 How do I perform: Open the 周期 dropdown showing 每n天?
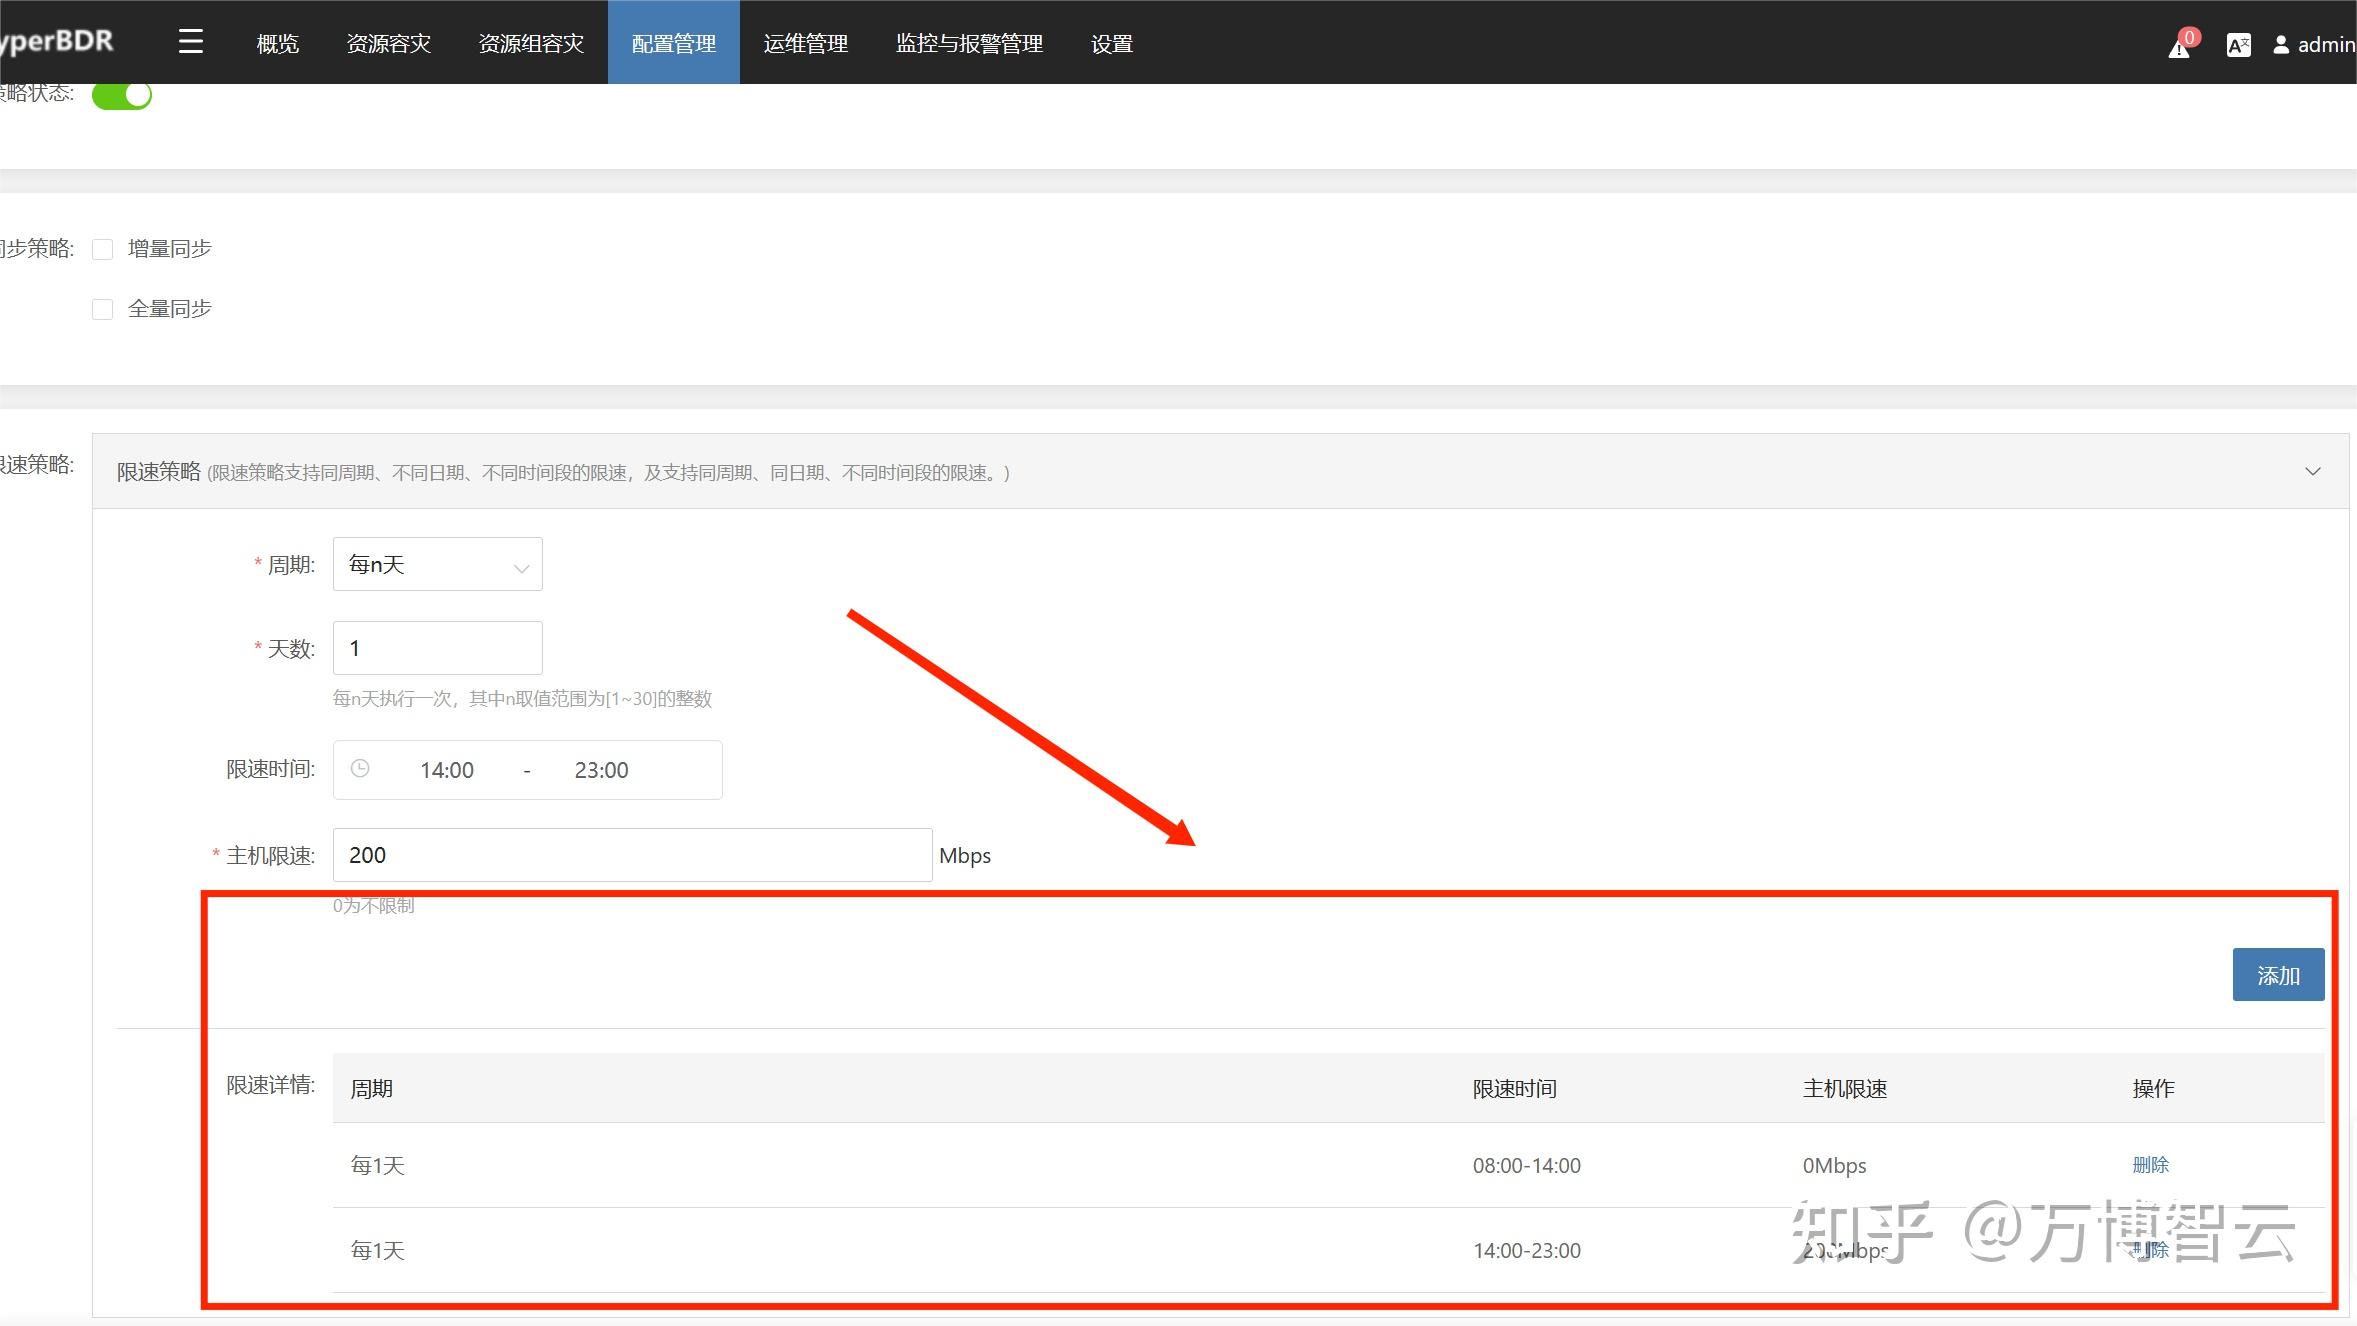point(437,564)
